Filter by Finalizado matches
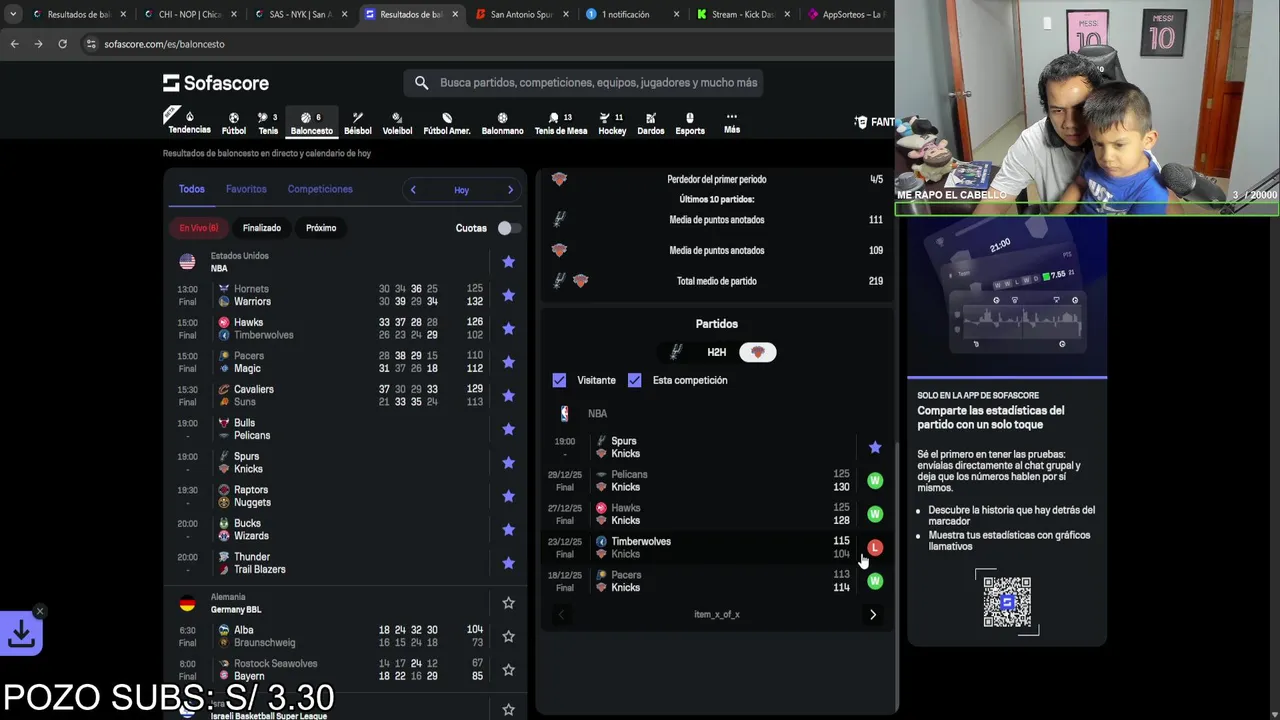Screen dimensions: 1280x720 click(x=262, y=228)
